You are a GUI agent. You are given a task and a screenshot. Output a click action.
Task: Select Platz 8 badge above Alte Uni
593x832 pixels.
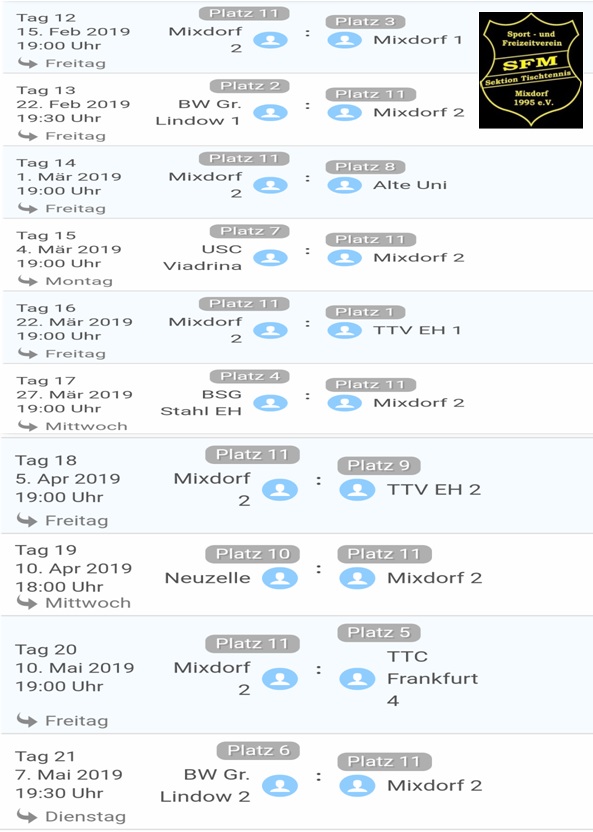365,167
